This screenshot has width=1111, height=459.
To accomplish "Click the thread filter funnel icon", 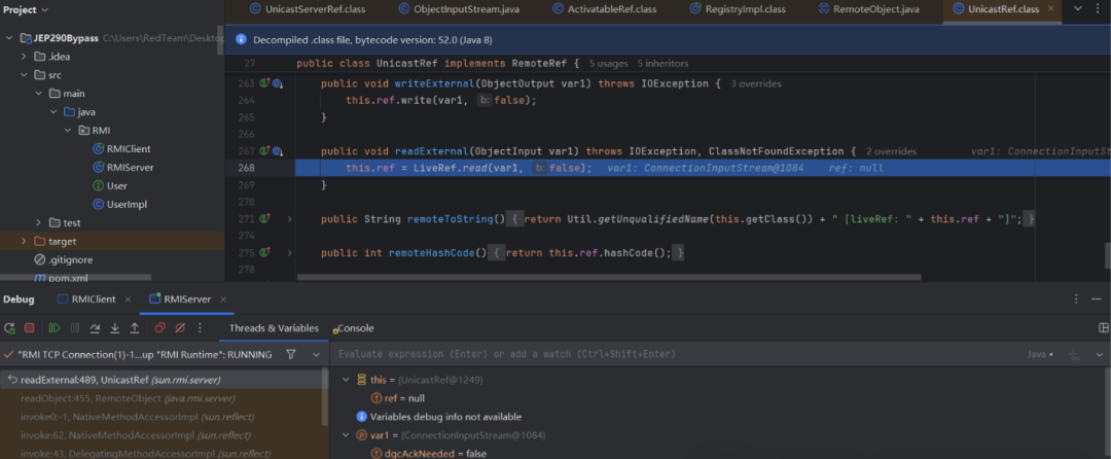I will point(291,354).
